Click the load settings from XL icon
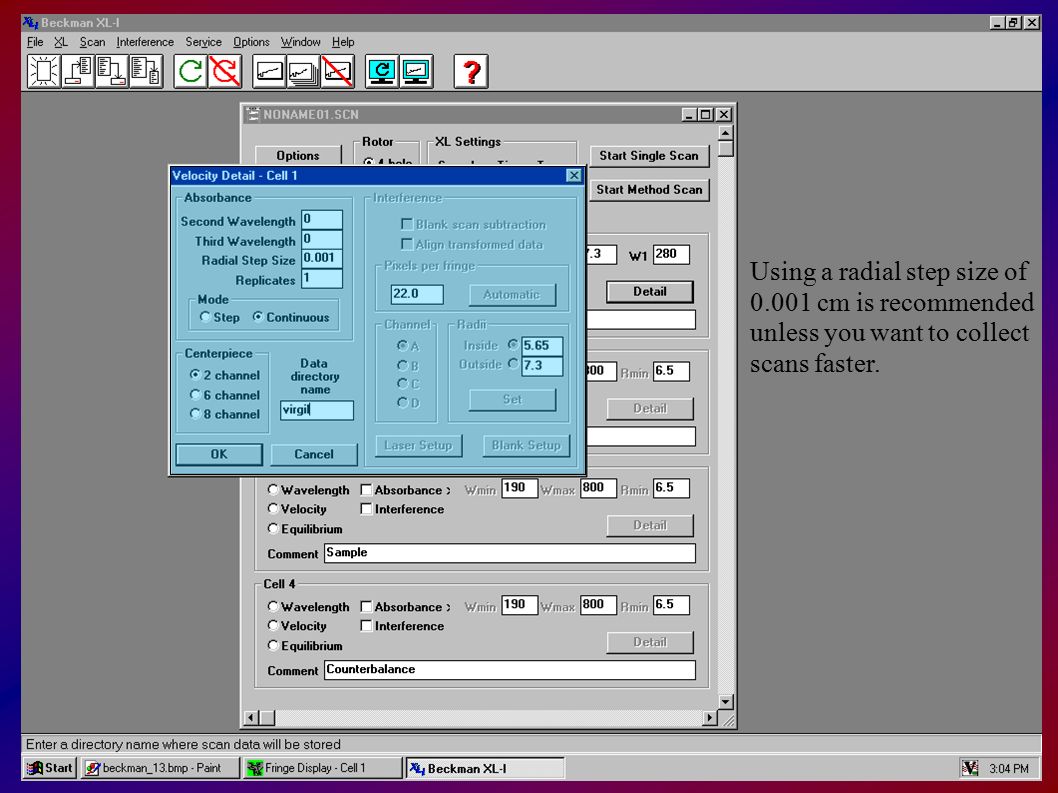Image resolution: width=1058 pixels, height=793 pixels. point(78,71)
